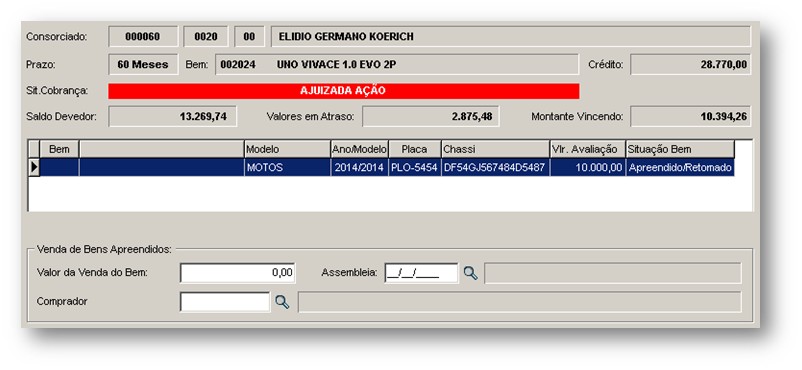Sort by the Modelo column header
This screenshot has width=802, height=370.
(x=287, y=149)
